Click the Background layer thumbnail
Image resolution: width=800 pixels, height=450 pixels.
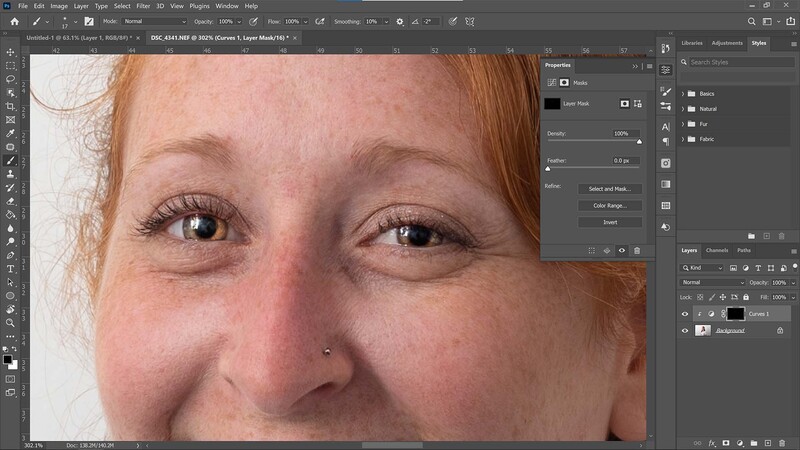pyautogui.click(x=703, y=331)
